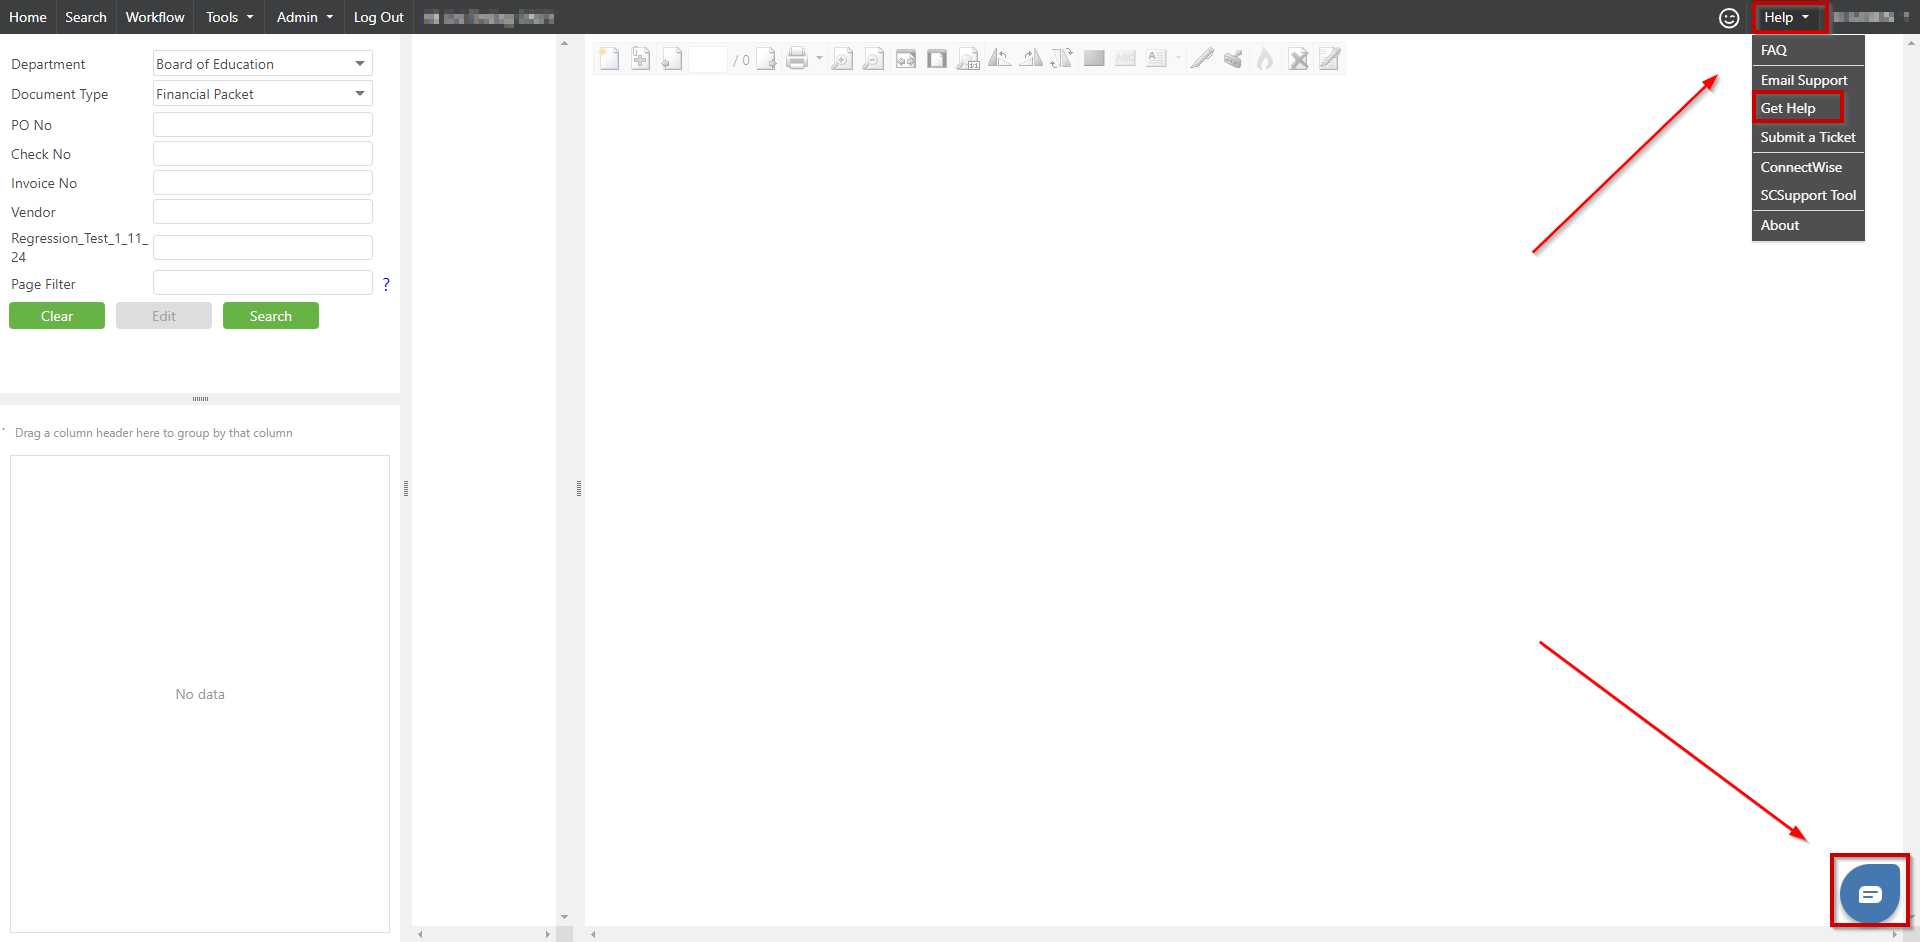Select the ABC text highlight tool
1920x942 pixels.
[1125, 59]
